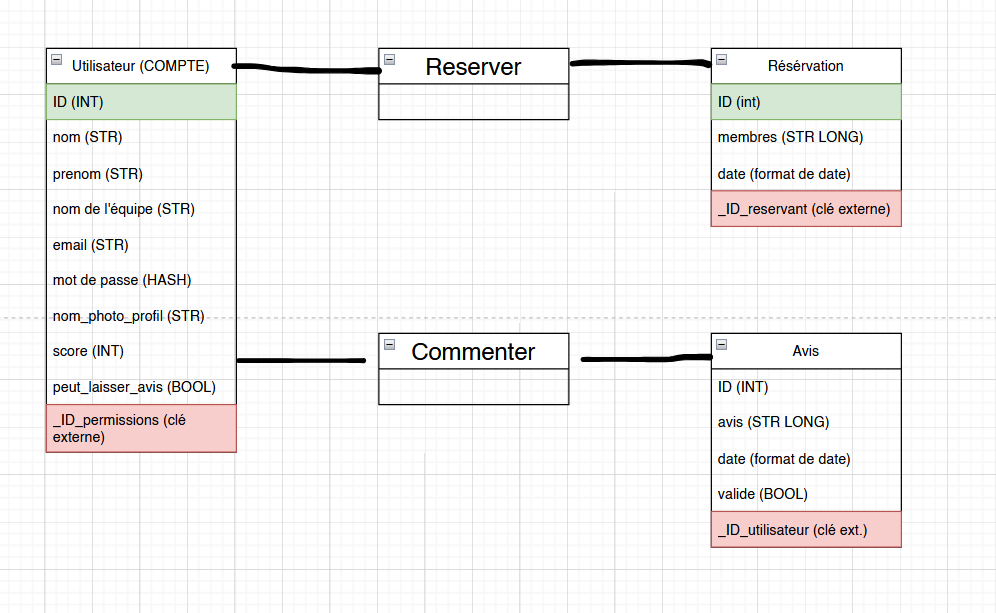Click the Commenter table title
The height and width of the screenshot is (613, 996).
click(473, 352)
